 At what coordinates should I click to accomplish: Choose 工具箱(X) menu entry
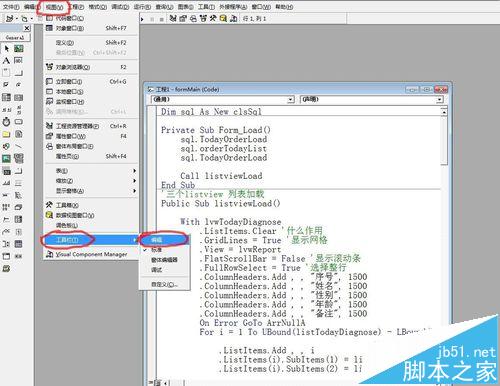tap(91, 205)
